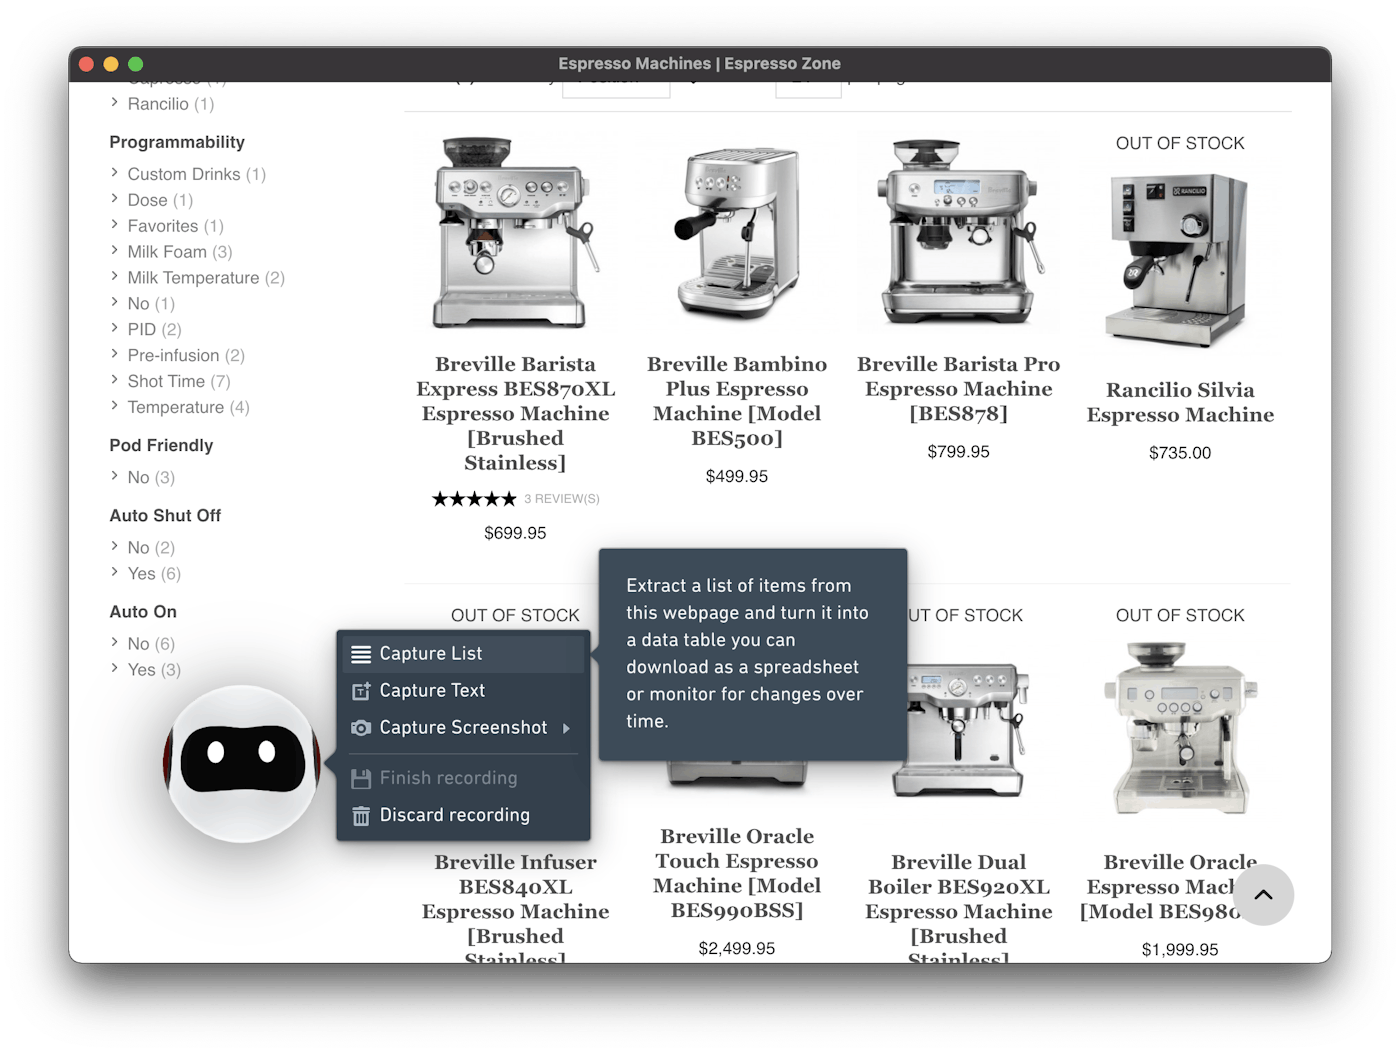
Task: Open Breville Oracle Touch title link
Action: click(x=737, y=873)
